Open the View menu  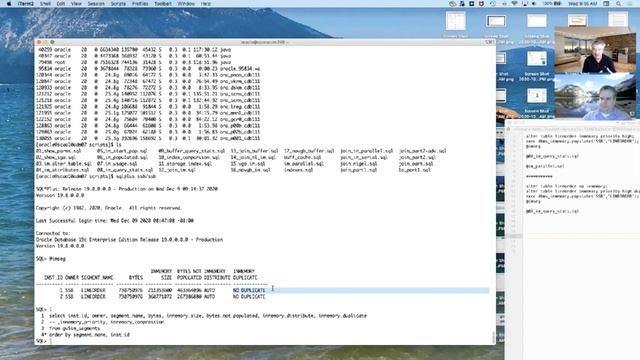point(76,4)
